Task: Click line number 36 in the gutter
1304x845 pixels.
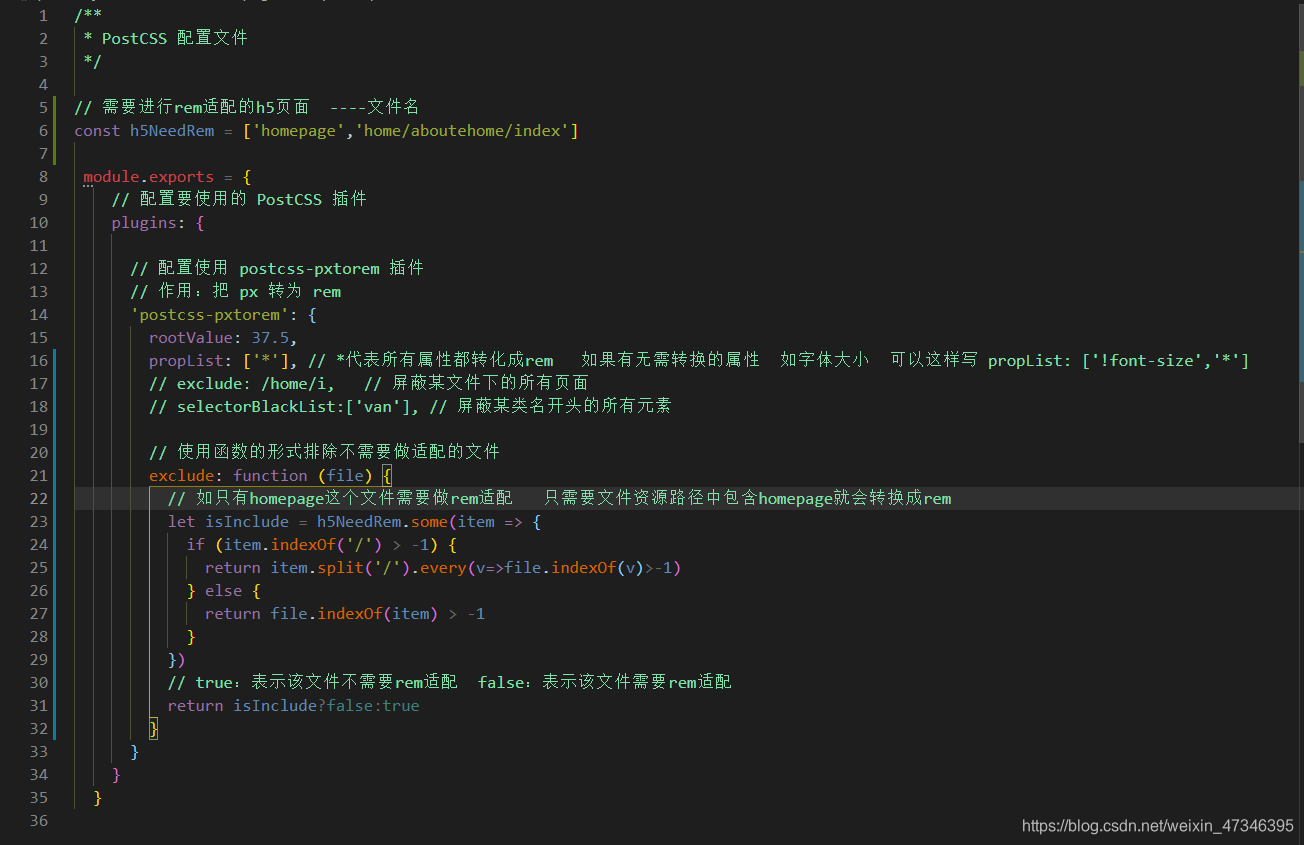Action: point(38,820)
